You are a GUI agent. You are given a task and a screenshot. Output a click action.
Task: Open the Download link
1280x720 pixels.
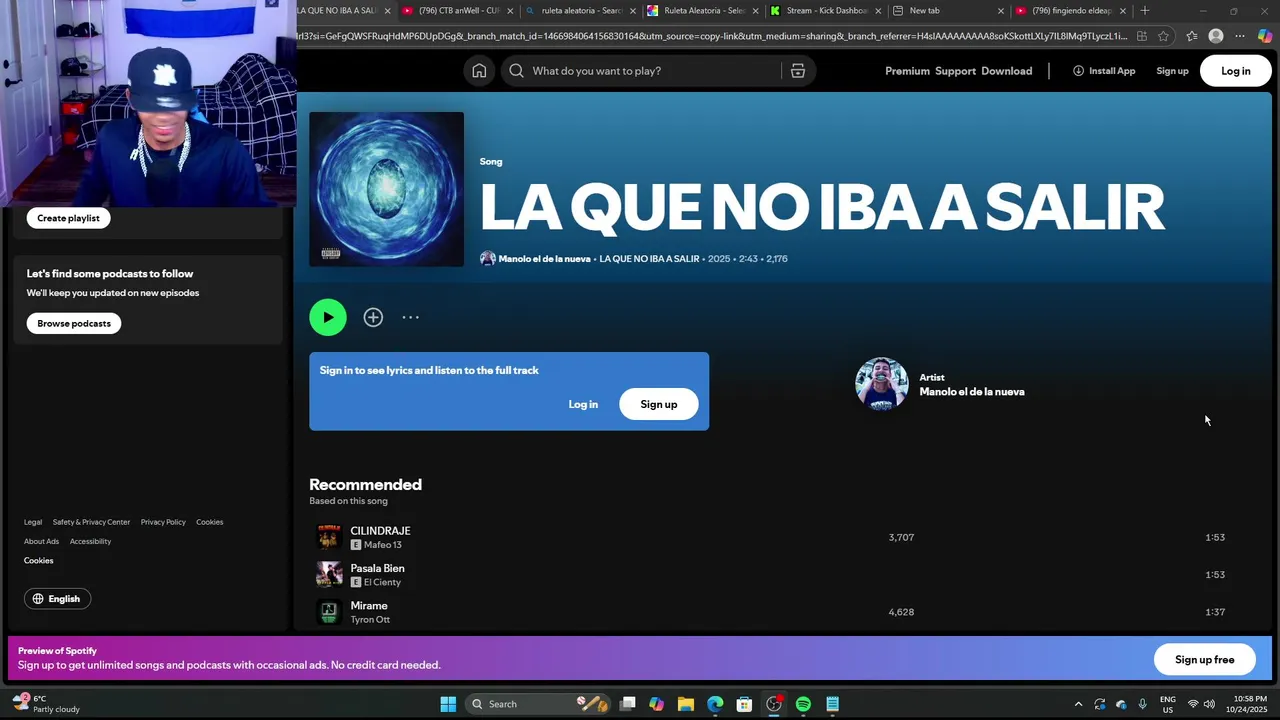pyautogui.click(x=1006, y=71)
